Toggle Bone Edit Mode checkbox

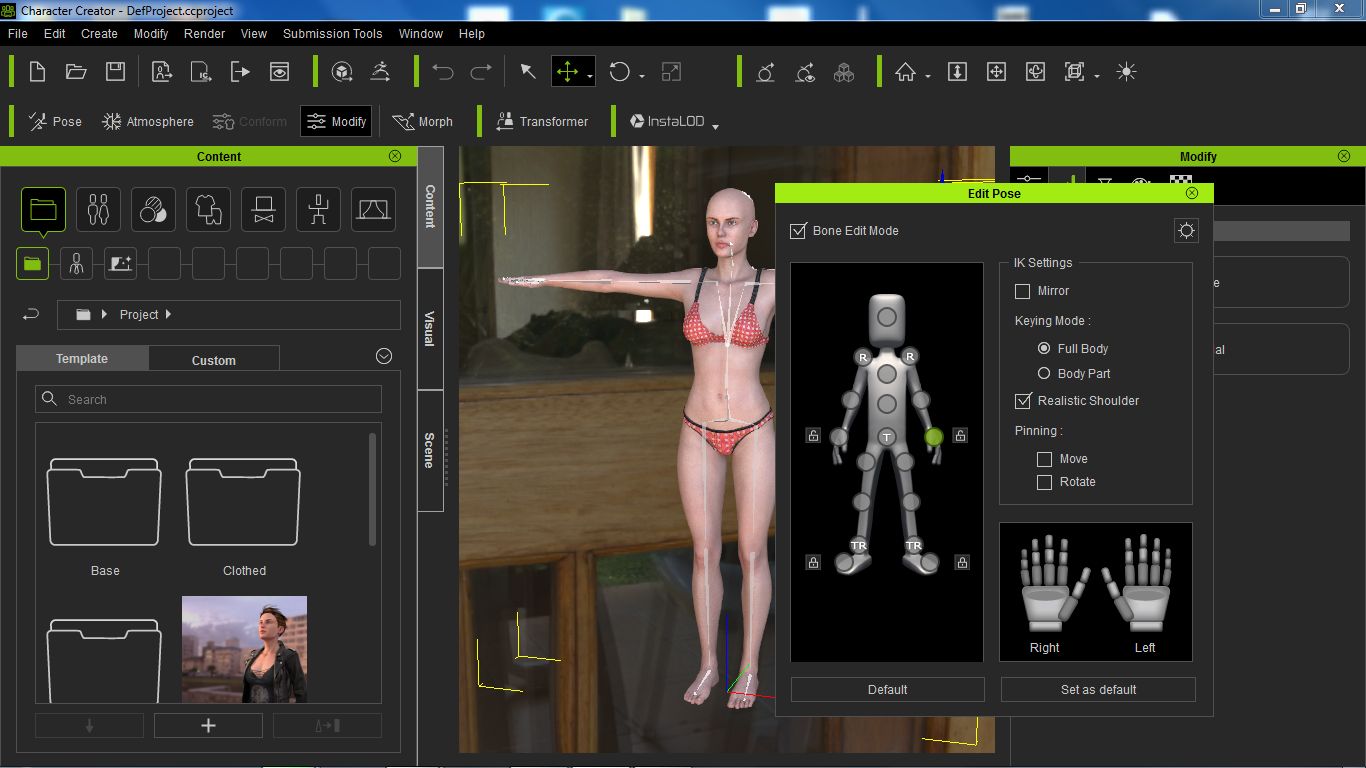coord(798,231)
